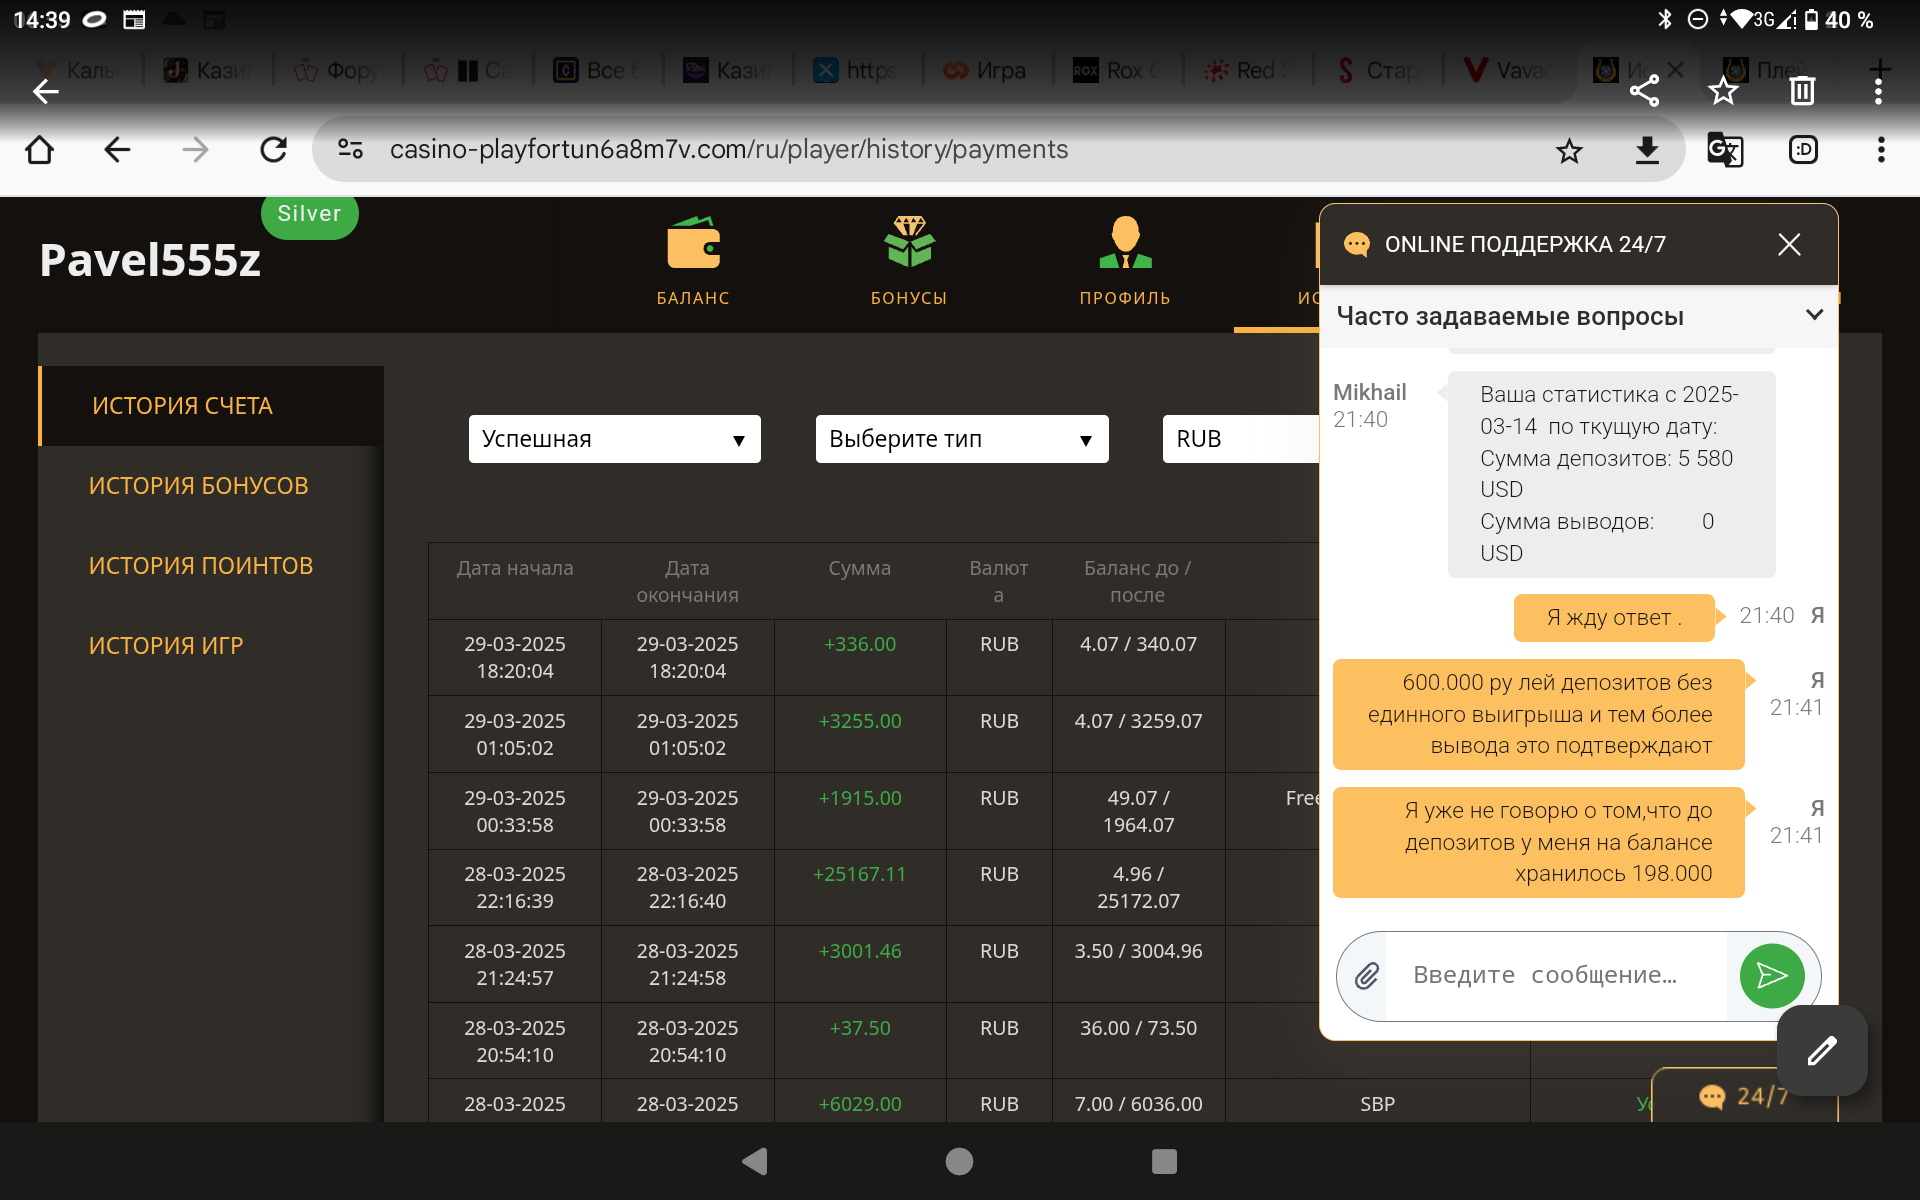Bookmark page with address bar star

pos(1569,150)
